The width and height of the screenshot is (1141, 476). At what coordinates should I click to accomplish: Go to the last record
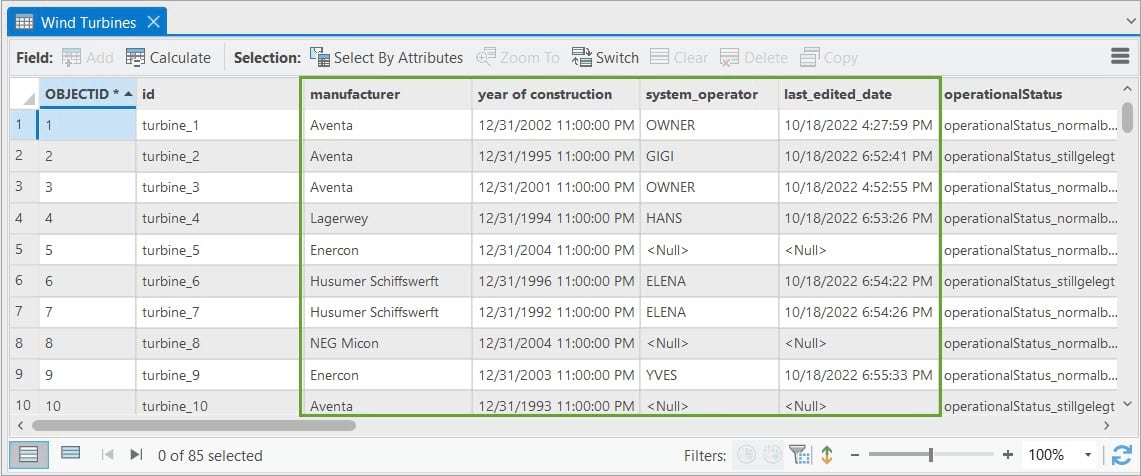click(136, 455)
